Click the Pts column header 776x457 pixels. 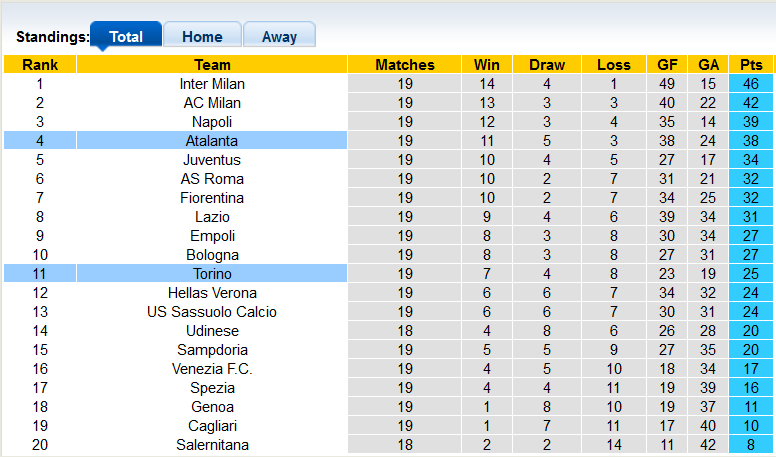click(751, 65)
